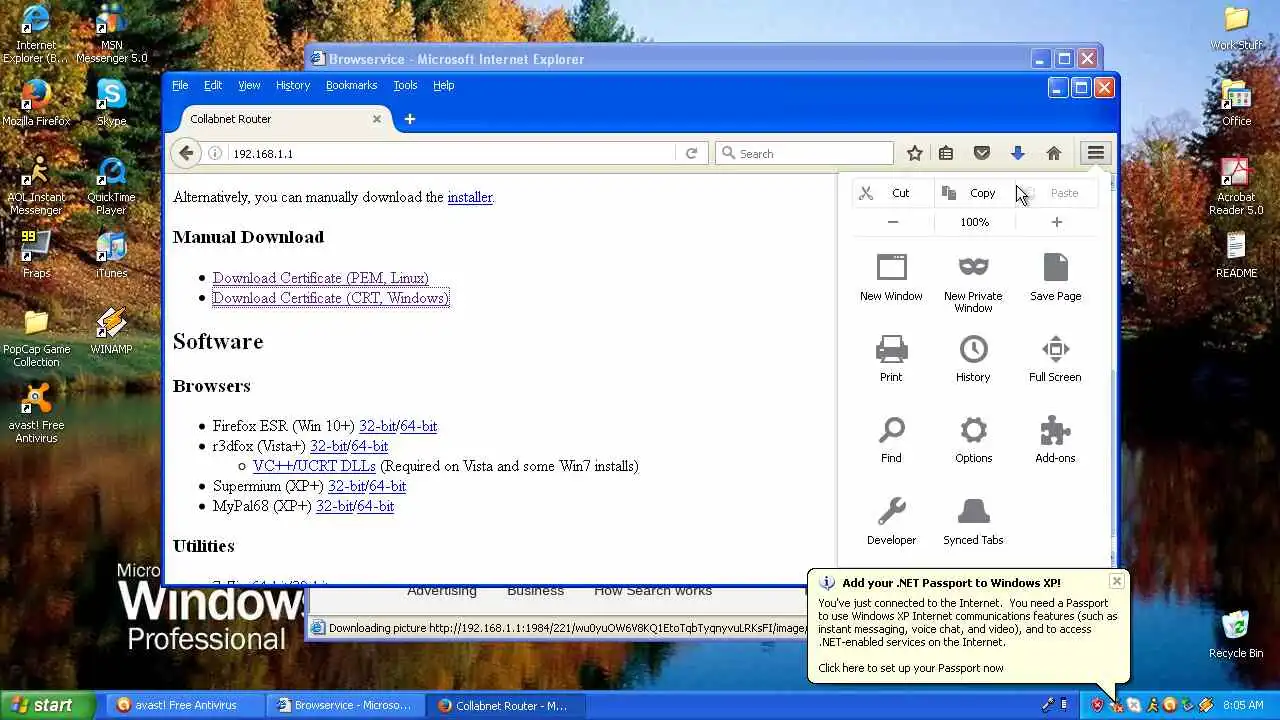Open the View menu

click(249, 85)
